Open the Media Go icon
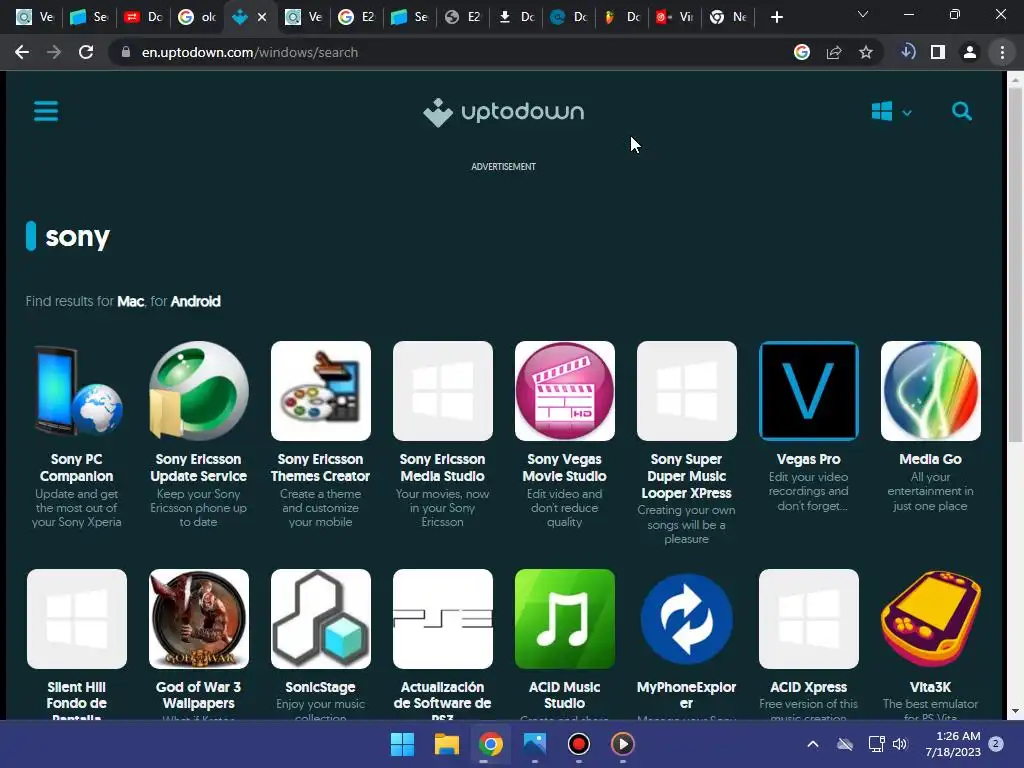Image resolution: width=1024 pixels, height=768 pixels. point(931,391)
